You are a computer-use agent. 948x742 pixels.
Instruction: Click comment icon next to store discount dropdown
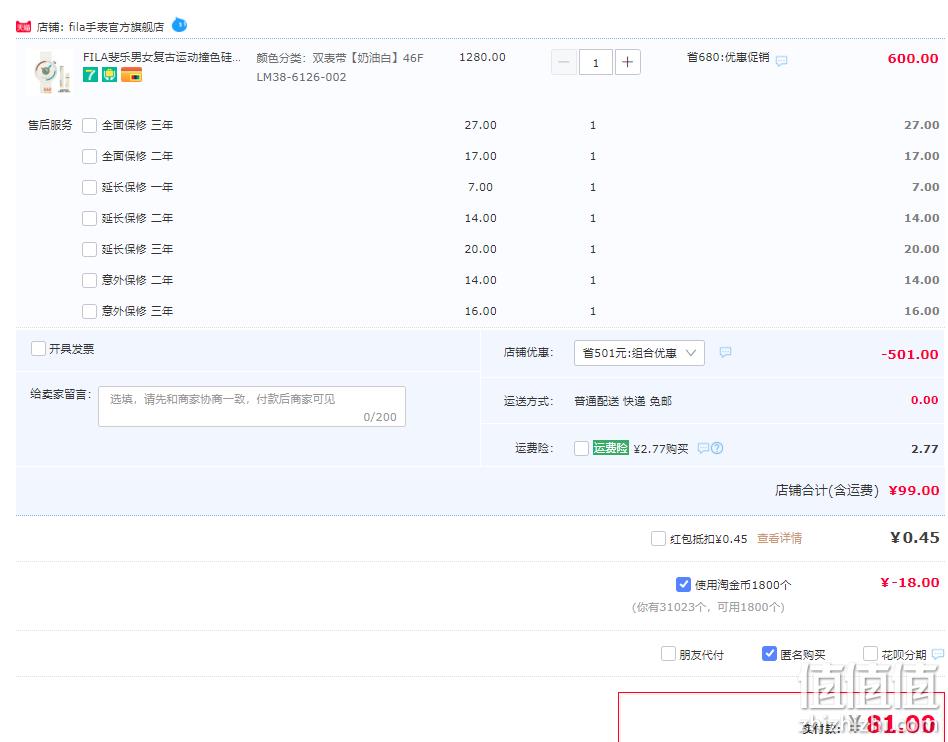(726, 352)
